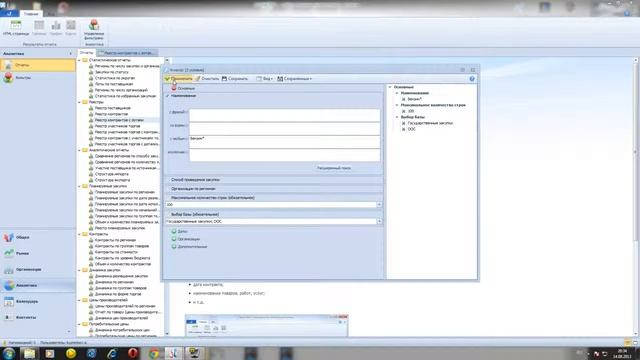
Task: Select the Отчеты item in Аналитика panel
Action: [38, 65]
